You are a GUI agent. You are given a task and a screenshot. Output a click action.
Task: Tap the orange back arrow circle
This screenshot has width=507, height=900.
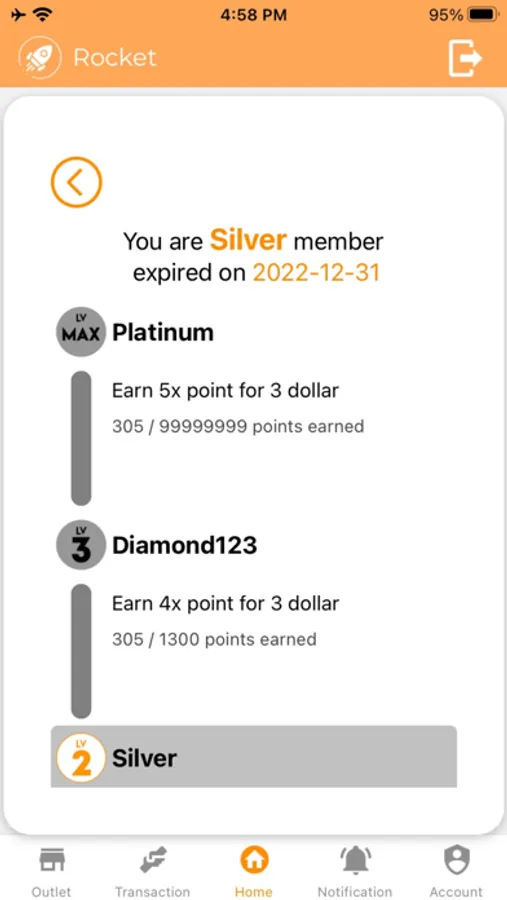(x=76, y=182)
